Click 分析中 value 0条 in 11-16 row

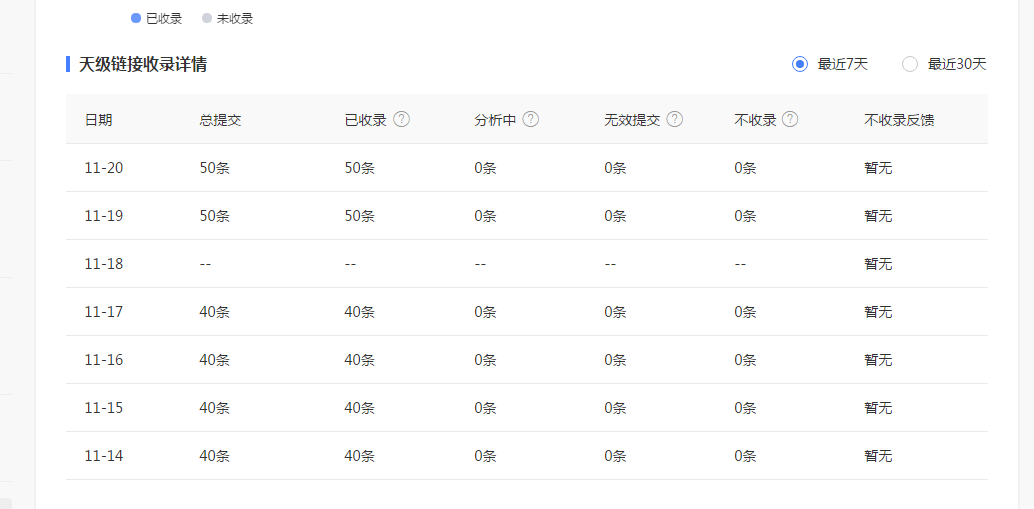pos(485,360)
